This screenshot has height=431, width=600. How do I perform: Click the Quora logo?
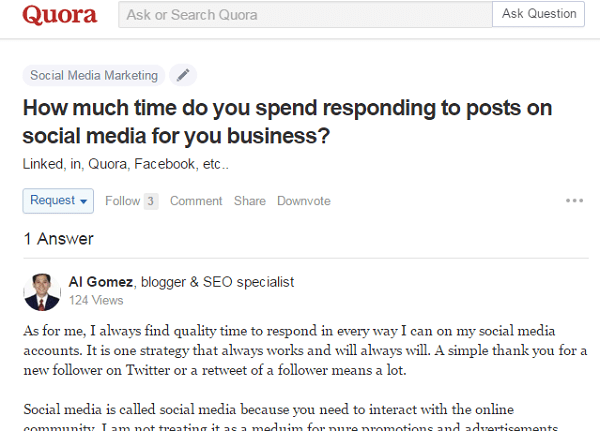60,15
